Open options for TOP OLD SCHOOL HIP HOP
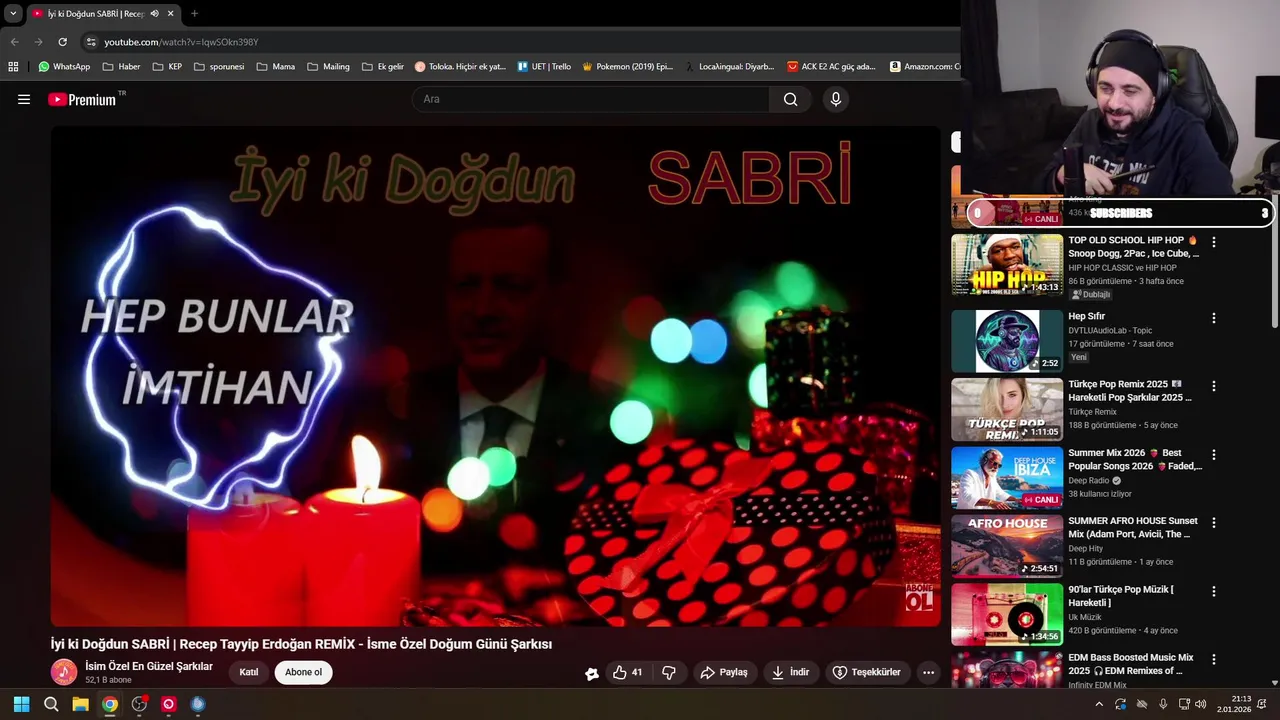 [1214, 242]
